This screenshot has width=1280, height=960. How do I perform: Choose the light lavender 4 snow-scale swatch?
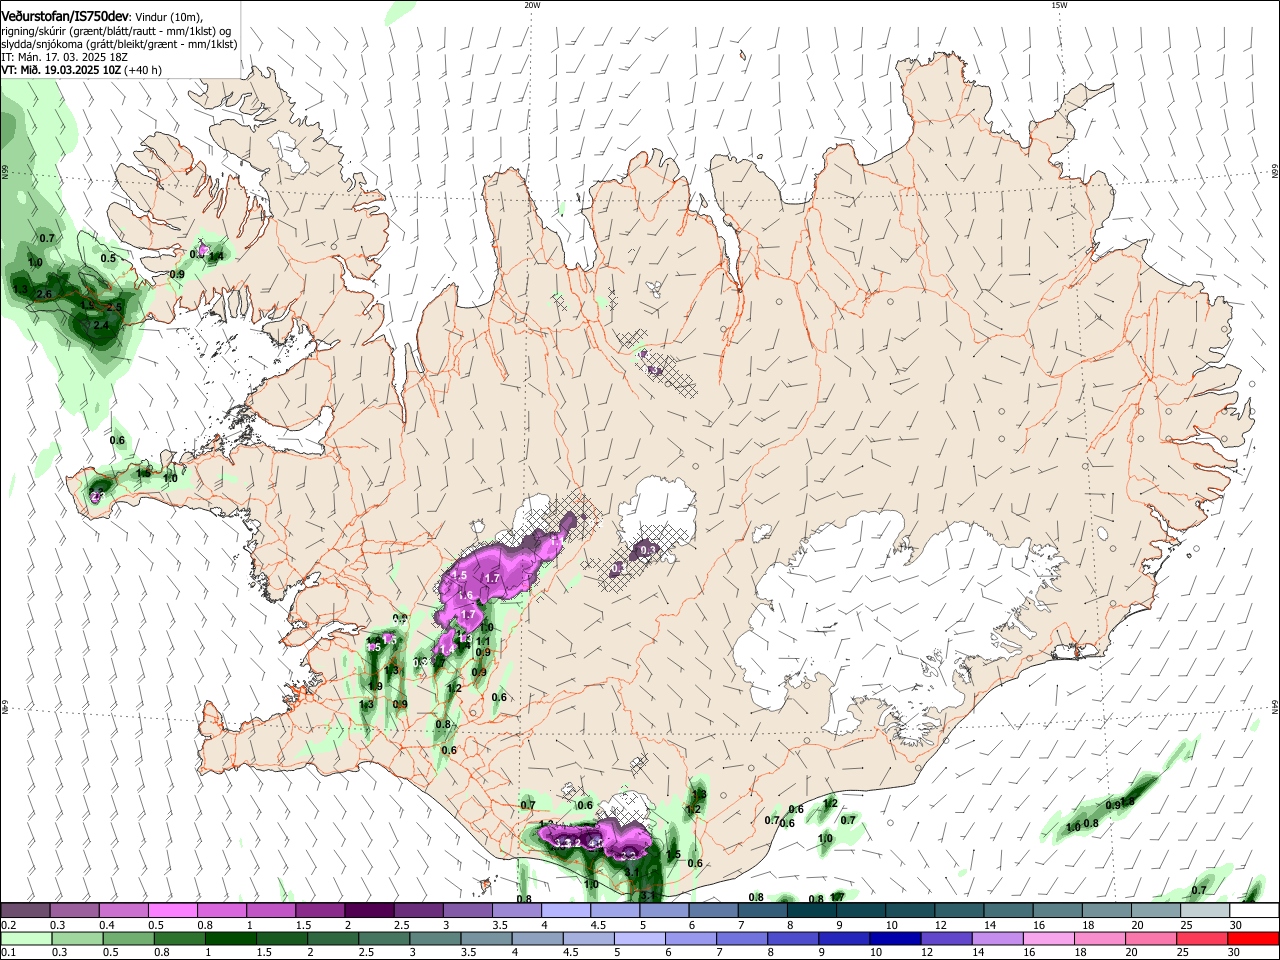tap(565, 910)
